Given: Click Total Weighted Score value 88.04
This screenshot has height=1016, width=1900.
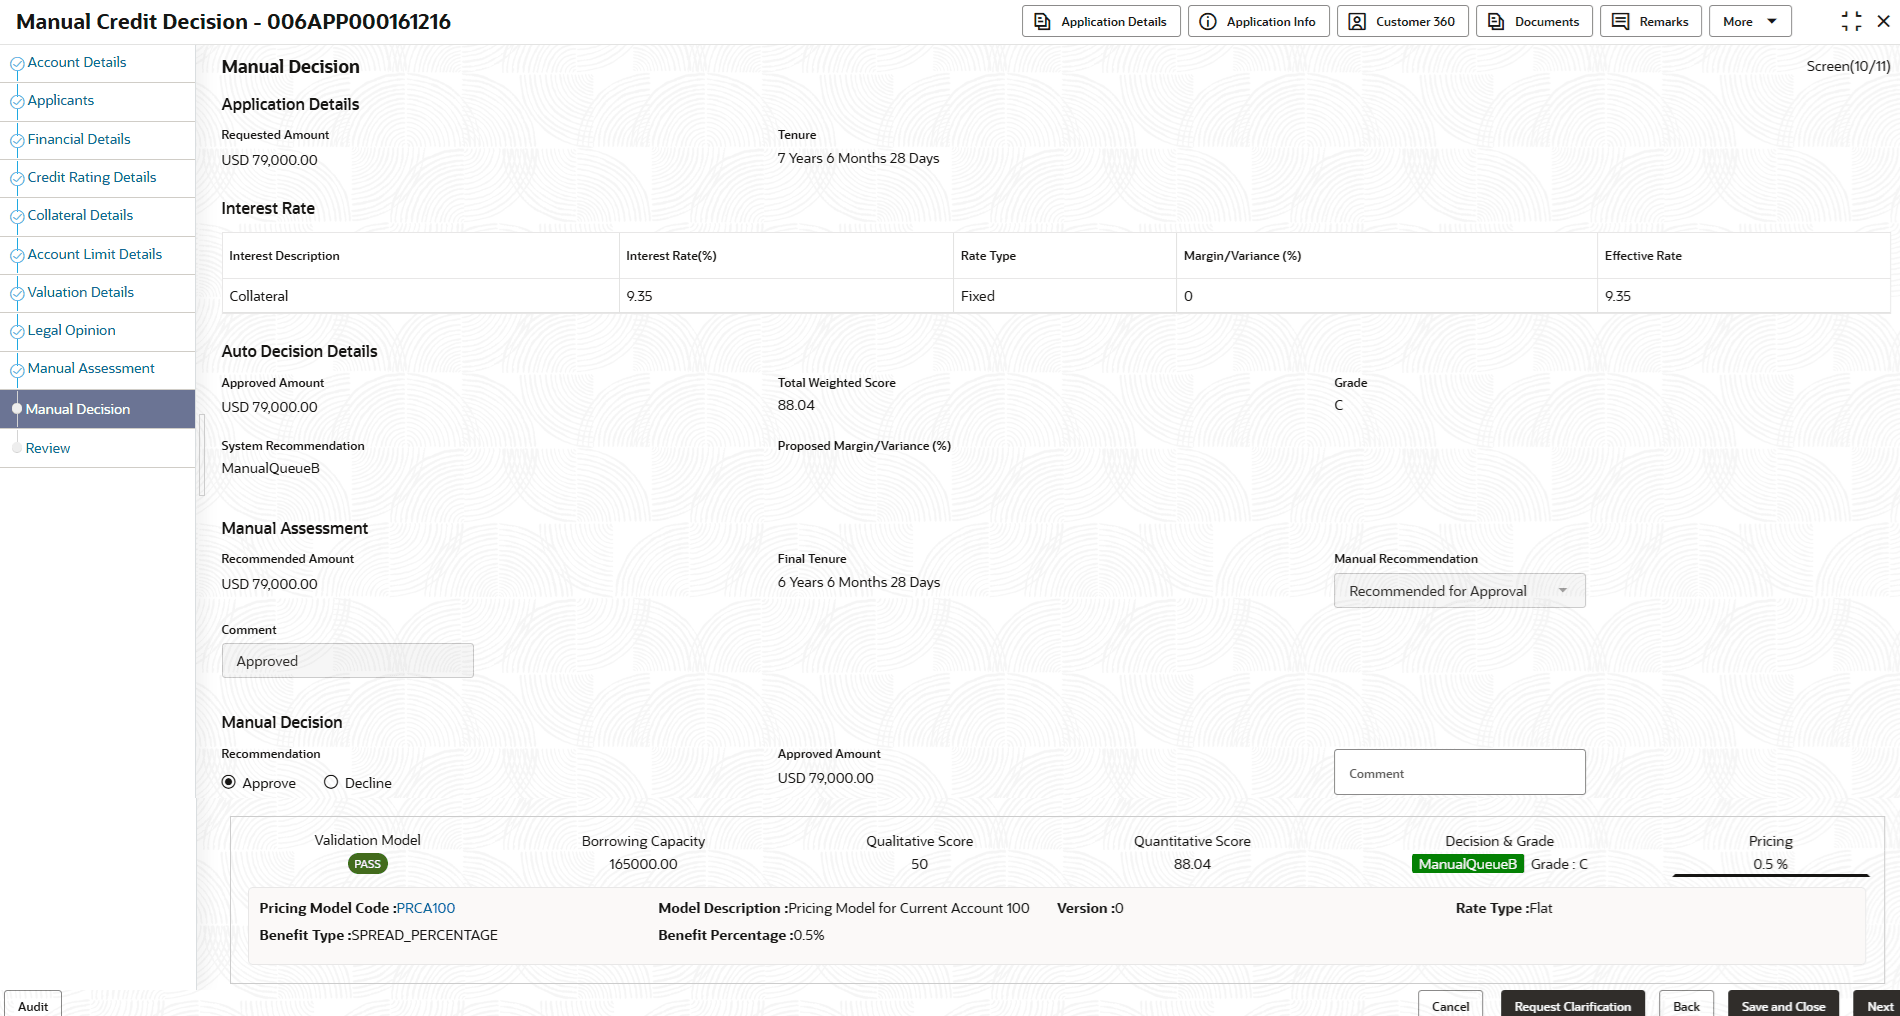Looking at the screenshot, I should (796, 405).
